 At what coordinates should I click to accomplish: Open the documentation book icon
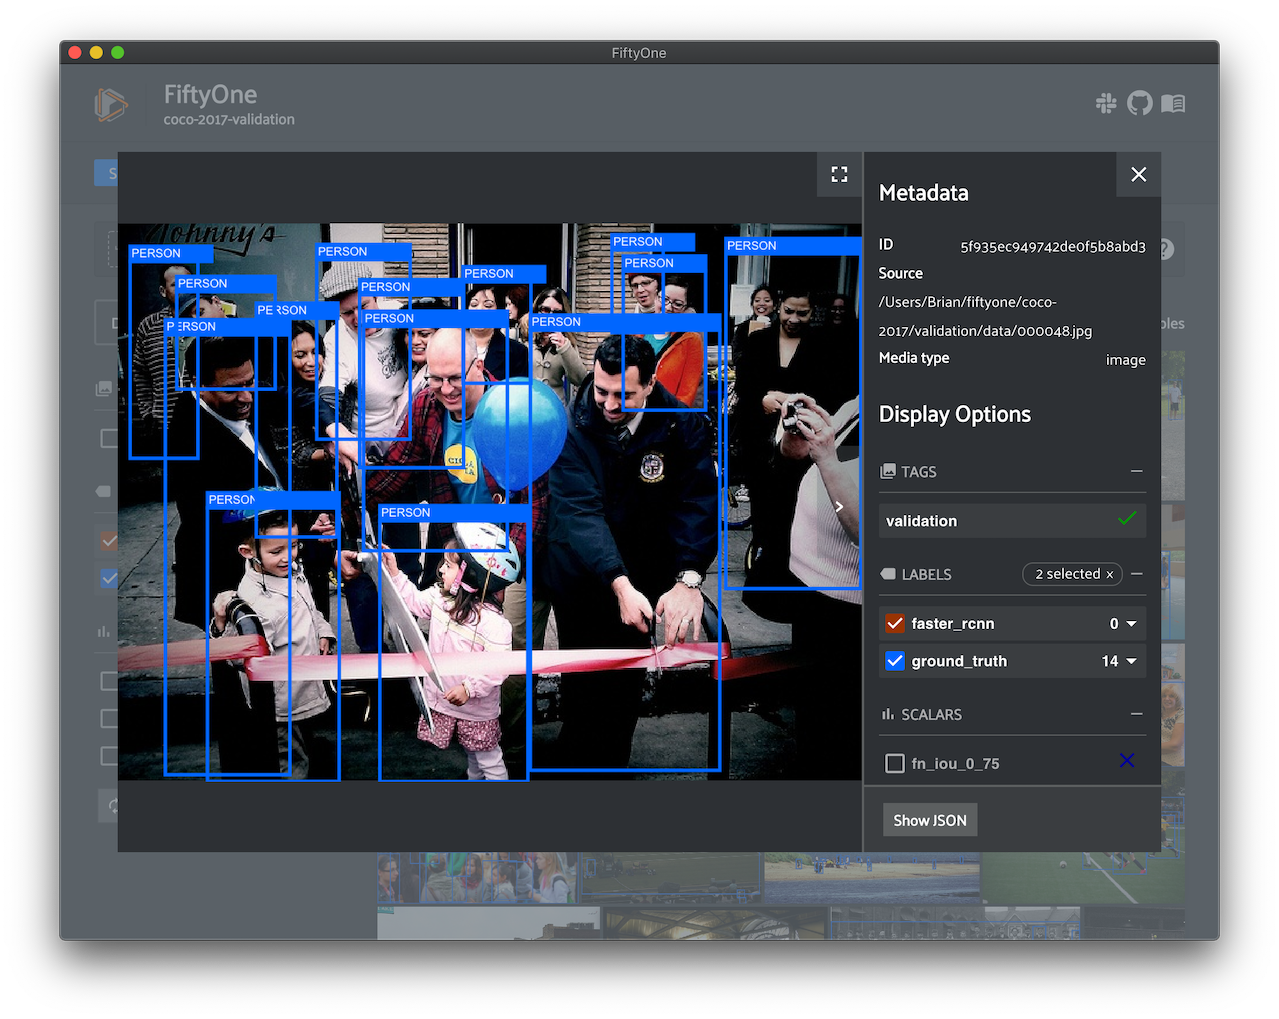point(1172,103)
